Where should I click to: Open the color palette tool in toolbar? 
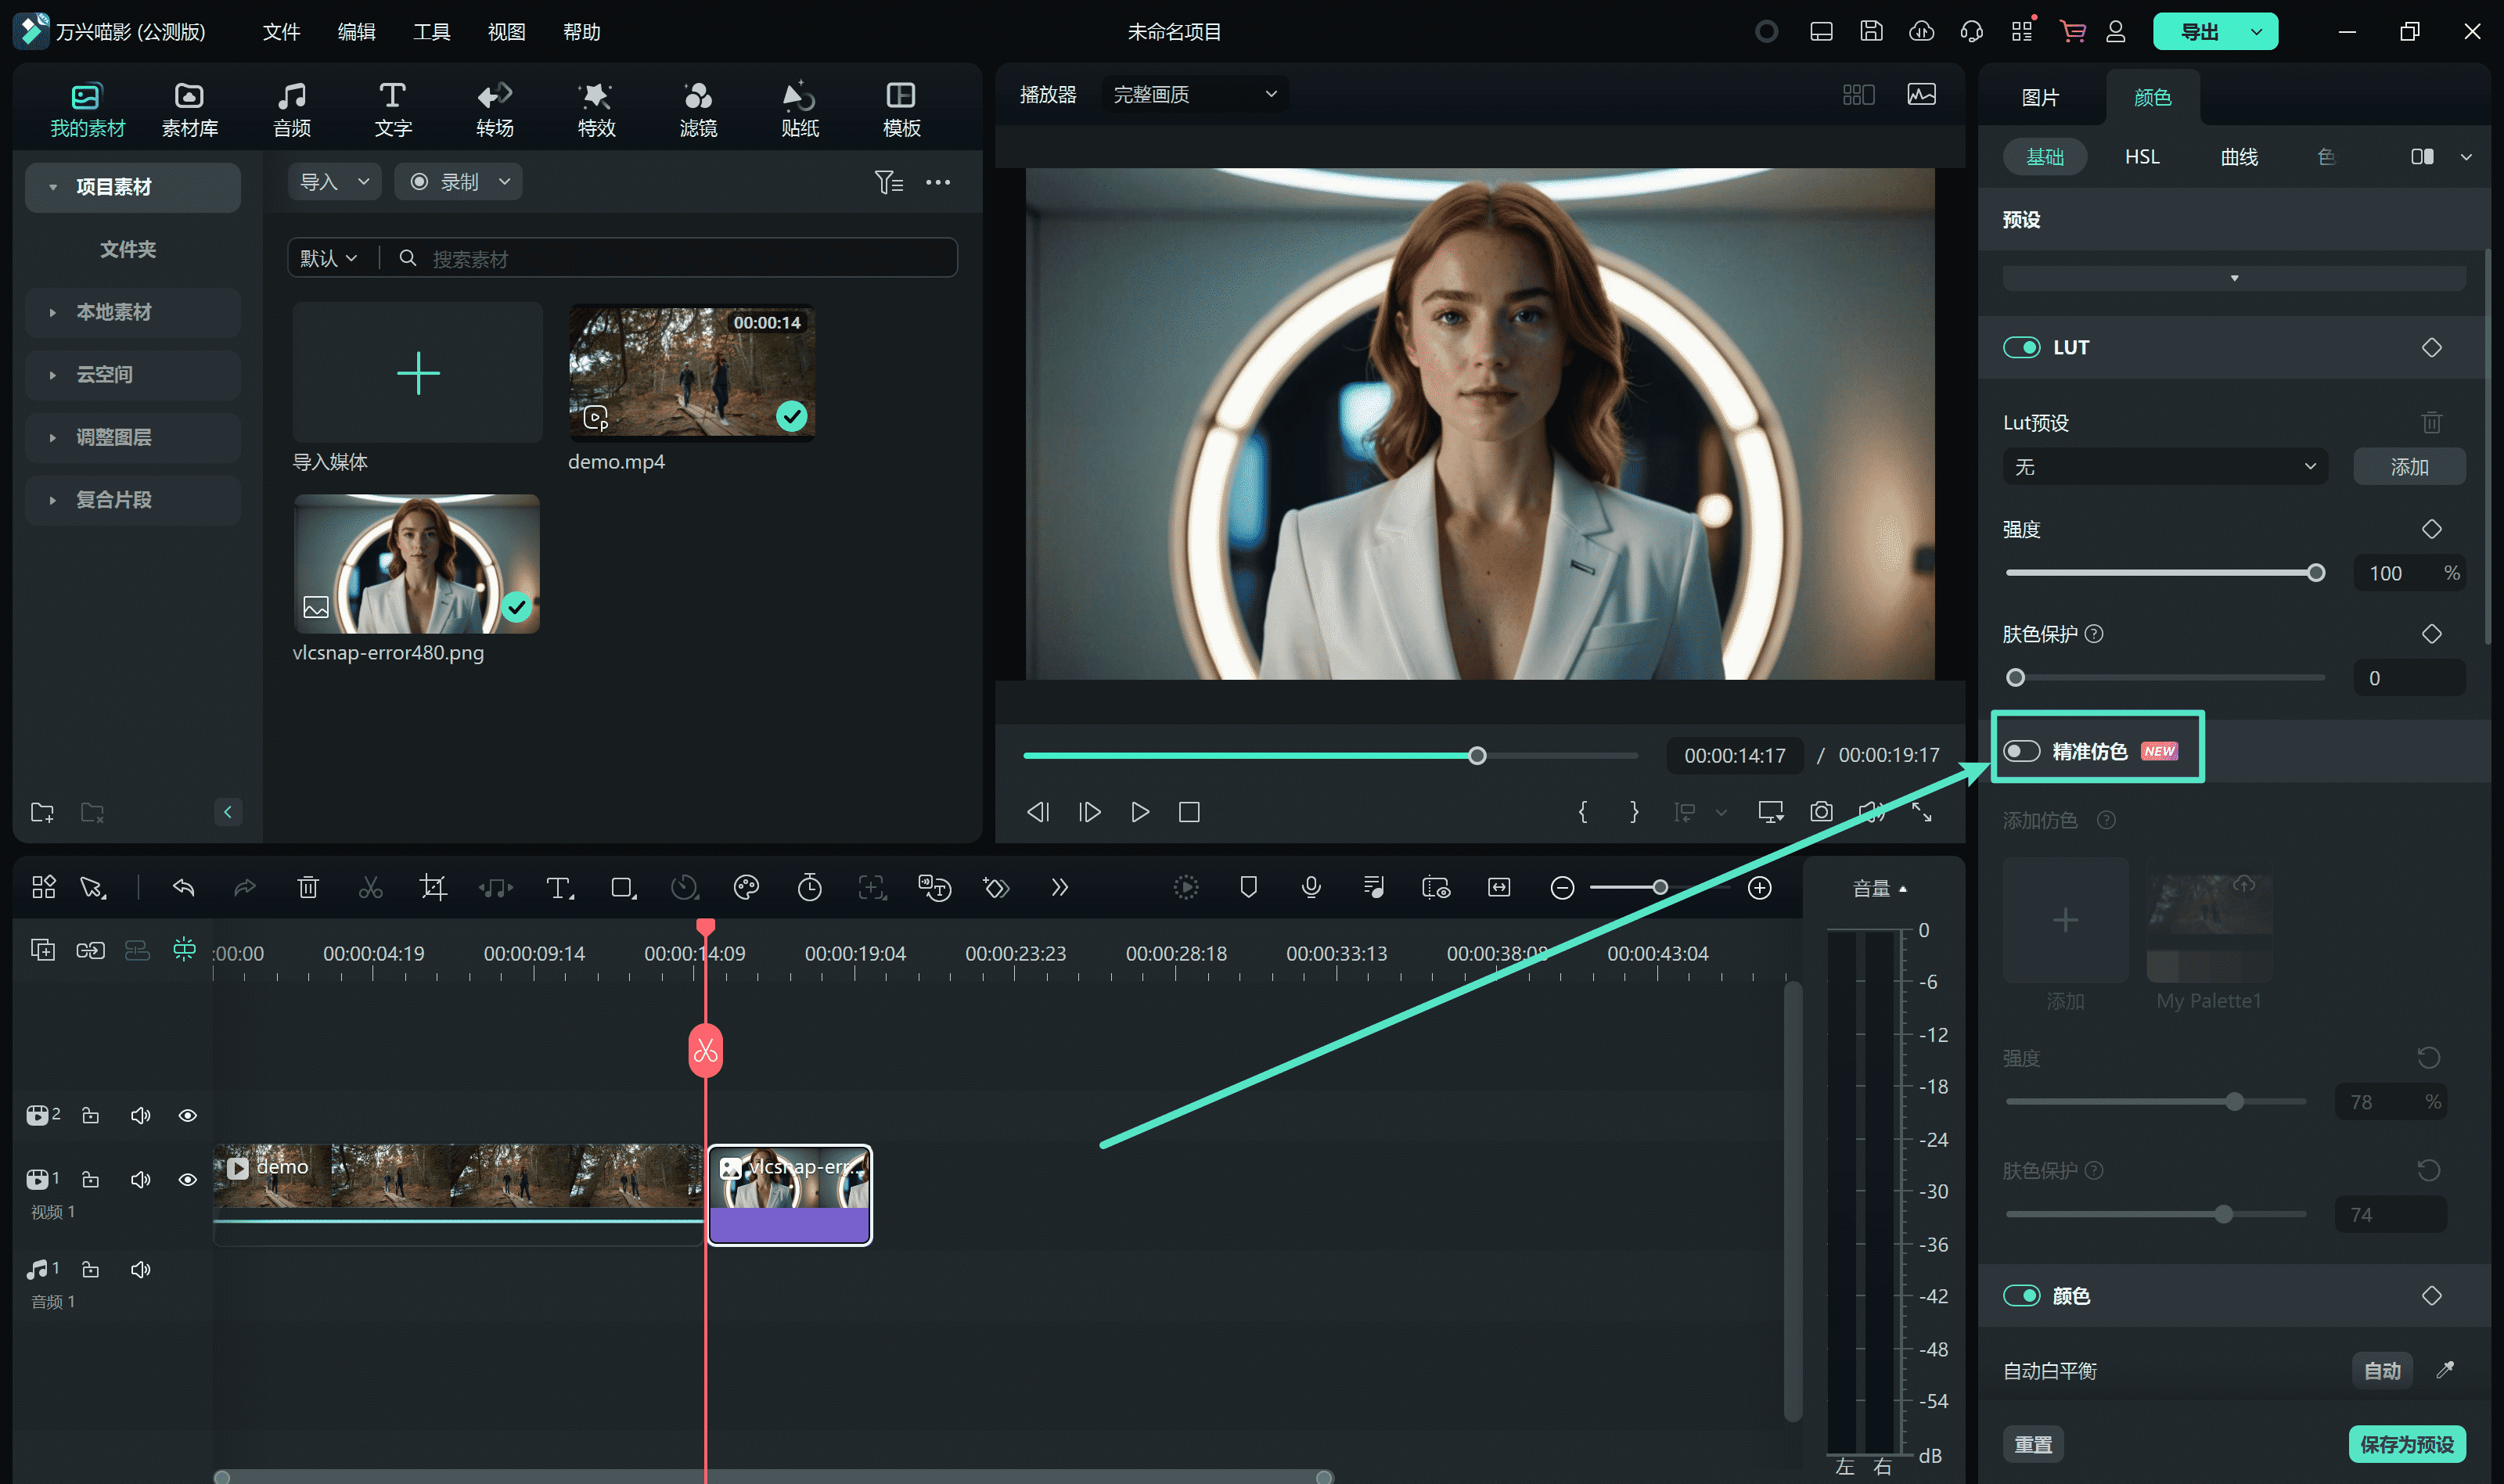(x=746, y=887)
